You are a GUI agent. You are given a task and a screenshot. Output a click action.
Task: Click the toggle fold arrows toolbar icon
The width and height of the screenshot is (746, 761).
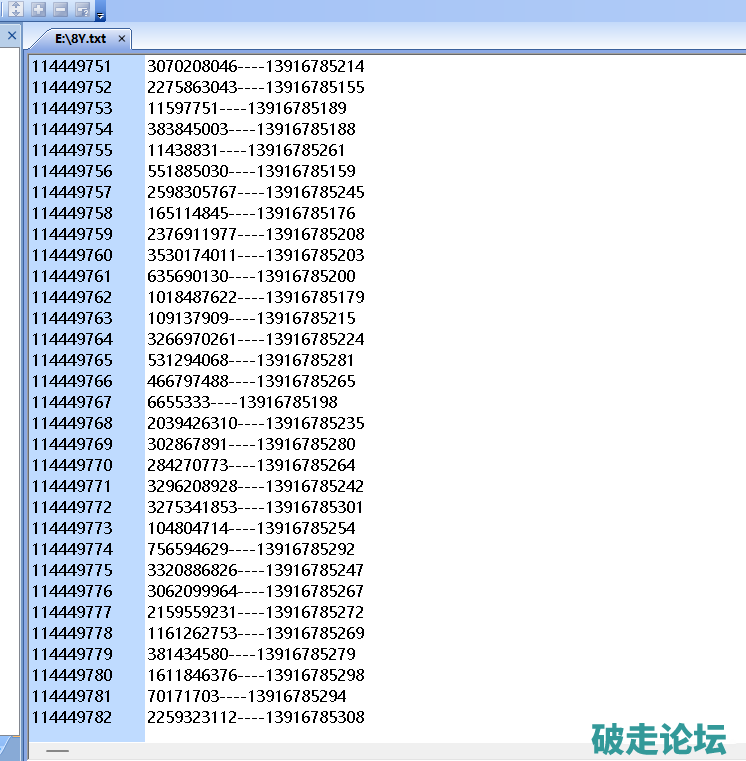(16, 9)
